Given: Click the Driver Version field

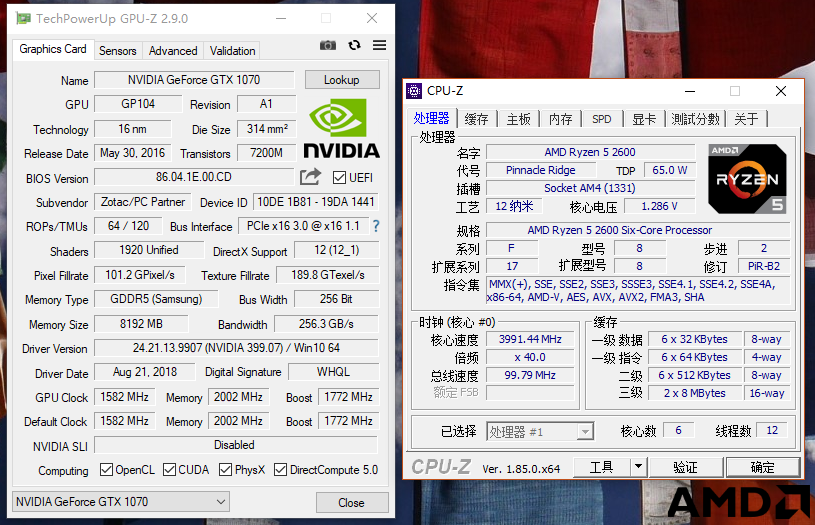Looking at the screenshot, I should point(236,348).
